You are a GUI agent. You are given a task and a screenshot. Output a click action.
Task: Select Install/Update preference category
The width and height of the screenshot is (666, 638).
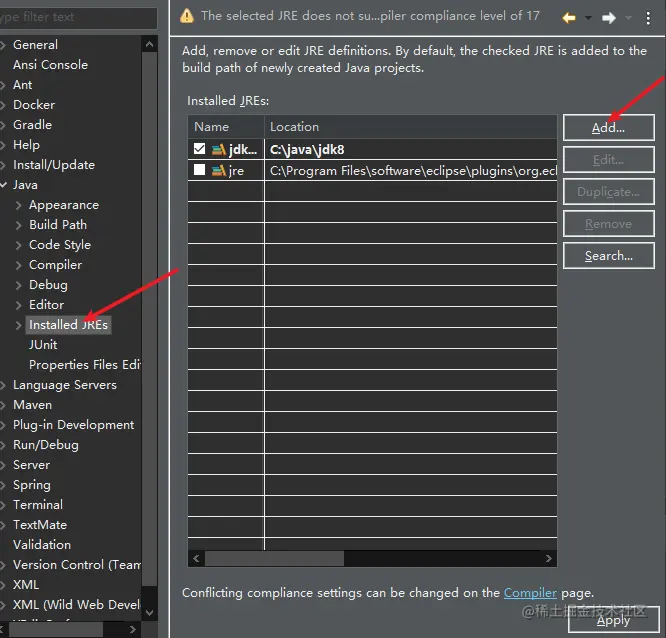54,165
